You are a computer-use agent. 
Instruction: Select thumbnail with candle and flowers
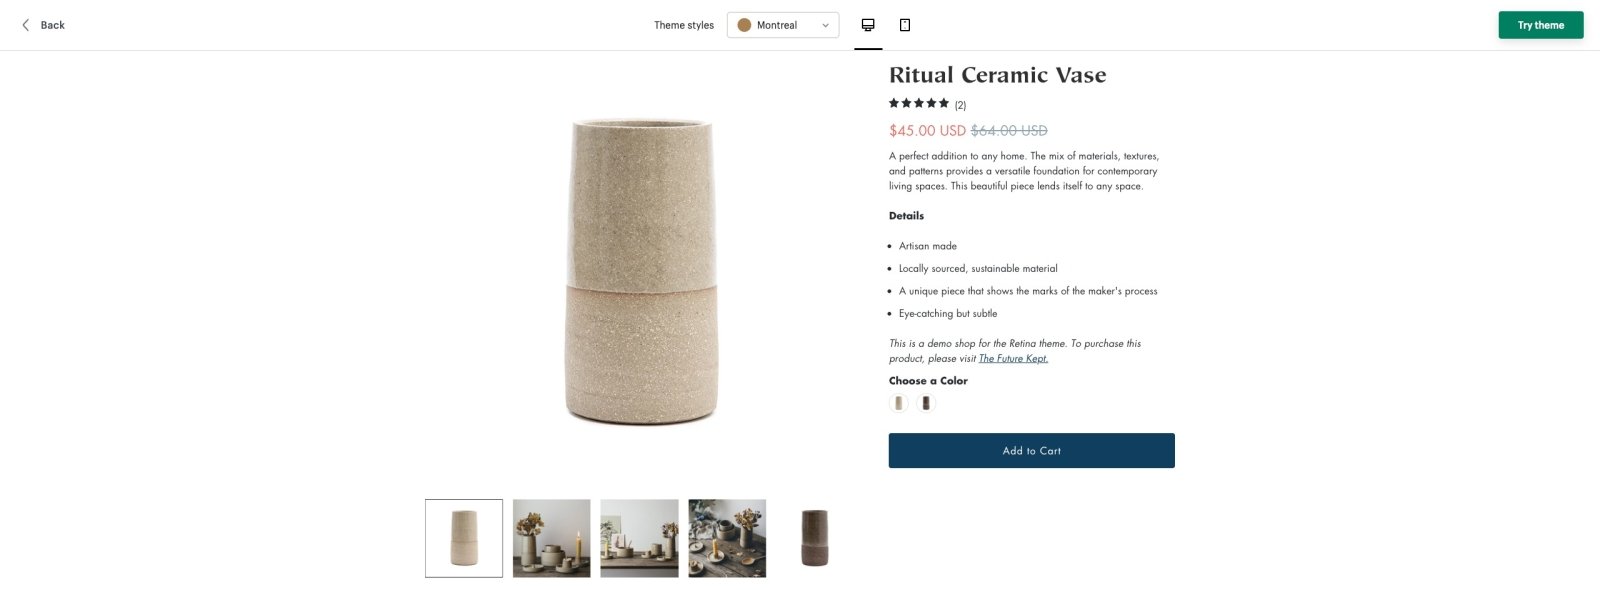tap(552, 538)
